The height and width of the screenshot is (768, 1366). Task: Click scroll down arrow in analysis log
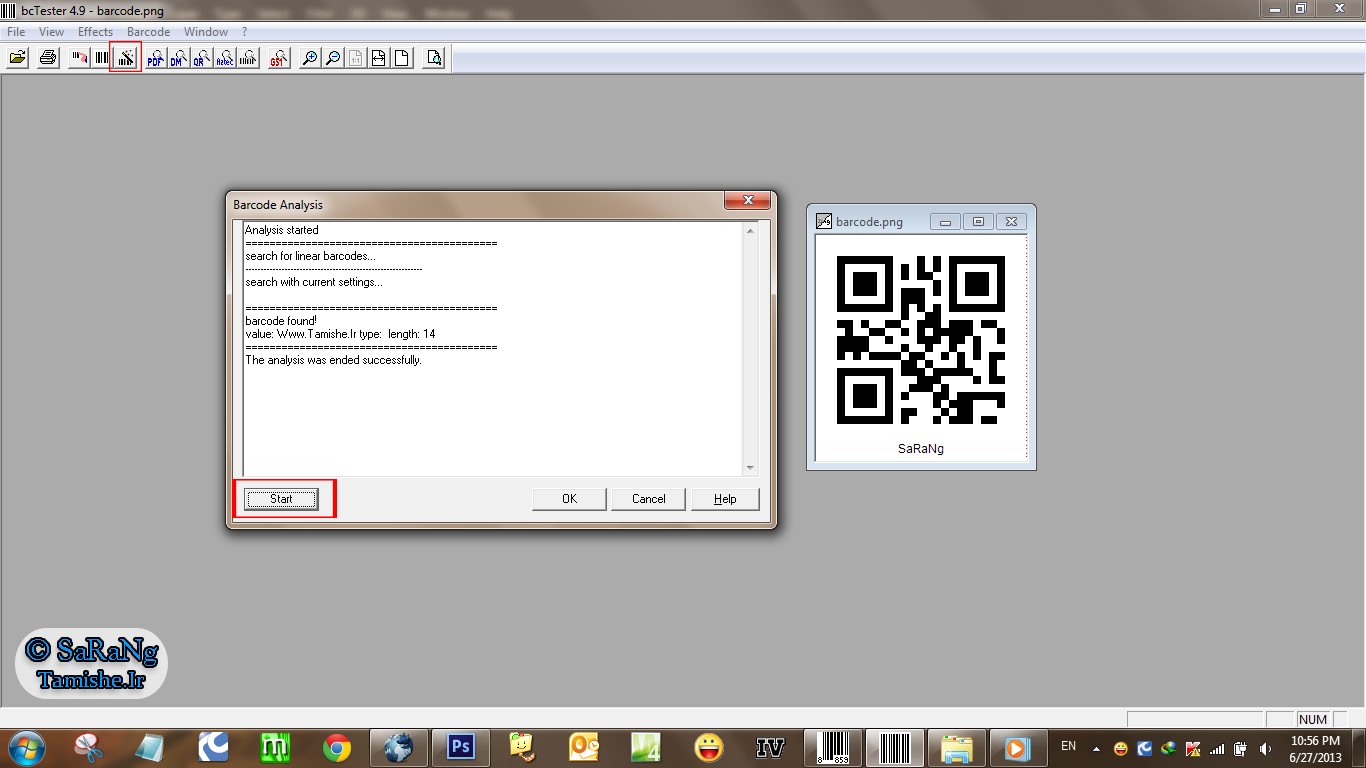pyautogui.click(x=750, y=468)
